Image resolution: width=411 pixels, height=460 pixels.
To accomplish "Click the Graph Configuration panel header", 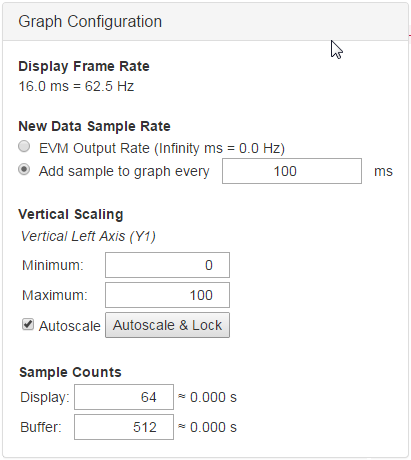I will [x=205, y=22].
